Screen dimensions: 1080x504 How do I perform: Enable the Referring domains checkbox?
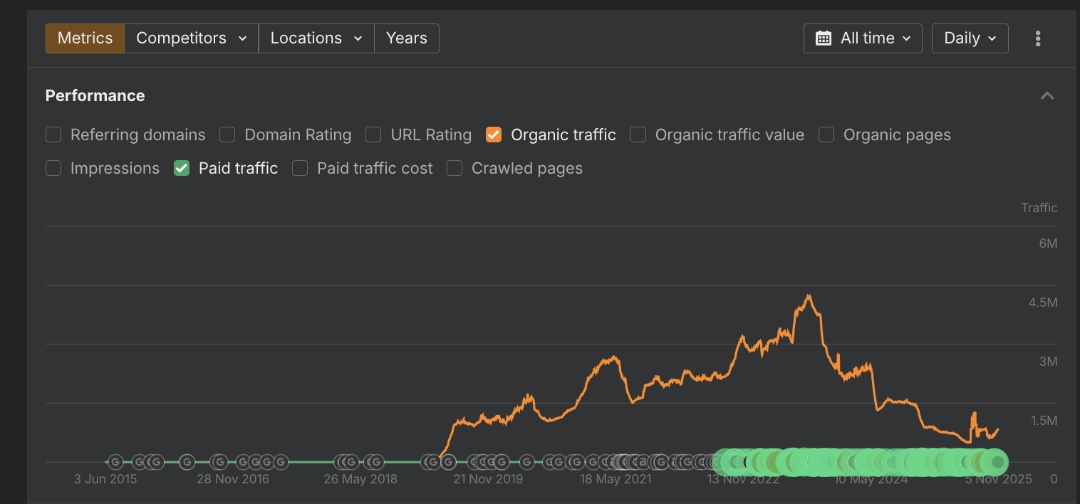click(54, 135)
